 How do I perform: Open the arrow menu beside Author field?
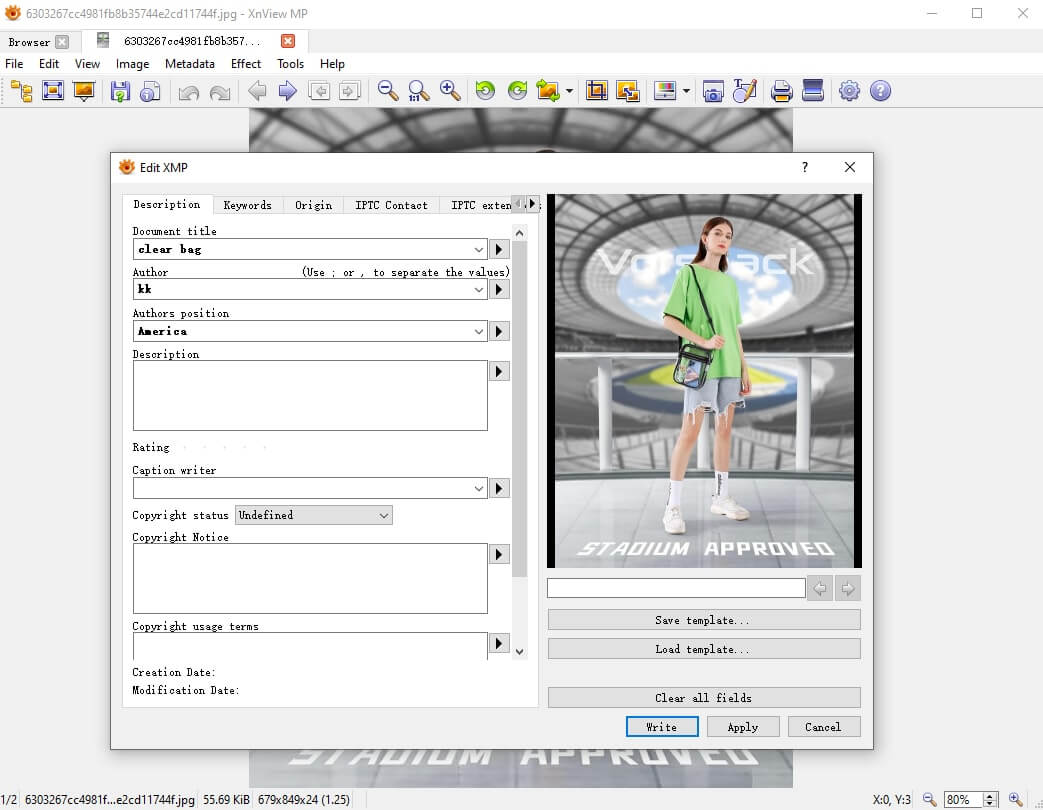499,289
